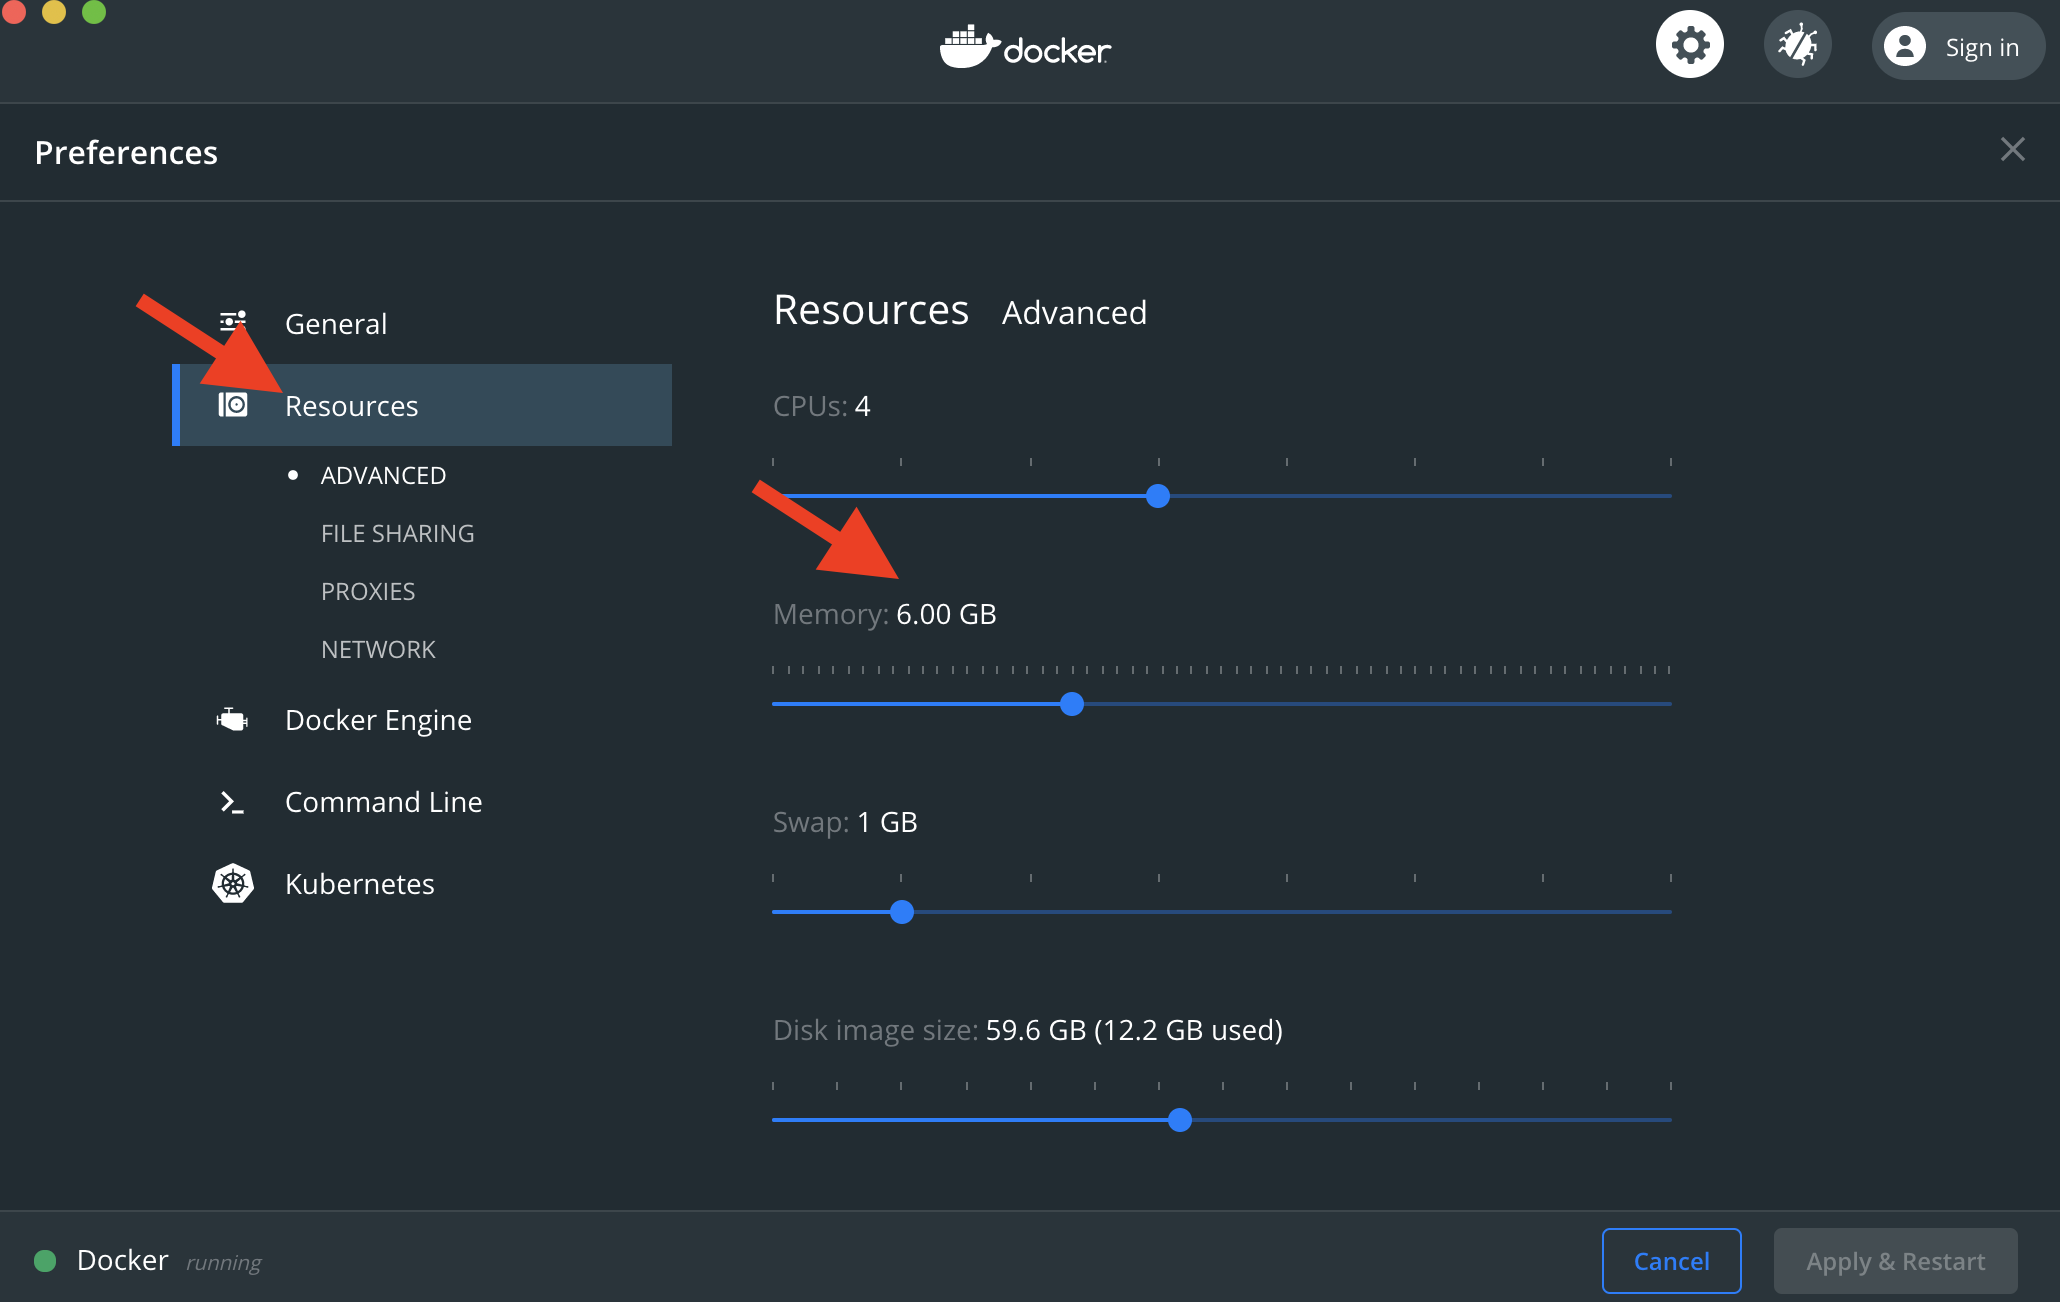The image size is (2060, 1302).
Task: Click the user avatar icon
Action: pyautogui.click(x=1904, y=47)
